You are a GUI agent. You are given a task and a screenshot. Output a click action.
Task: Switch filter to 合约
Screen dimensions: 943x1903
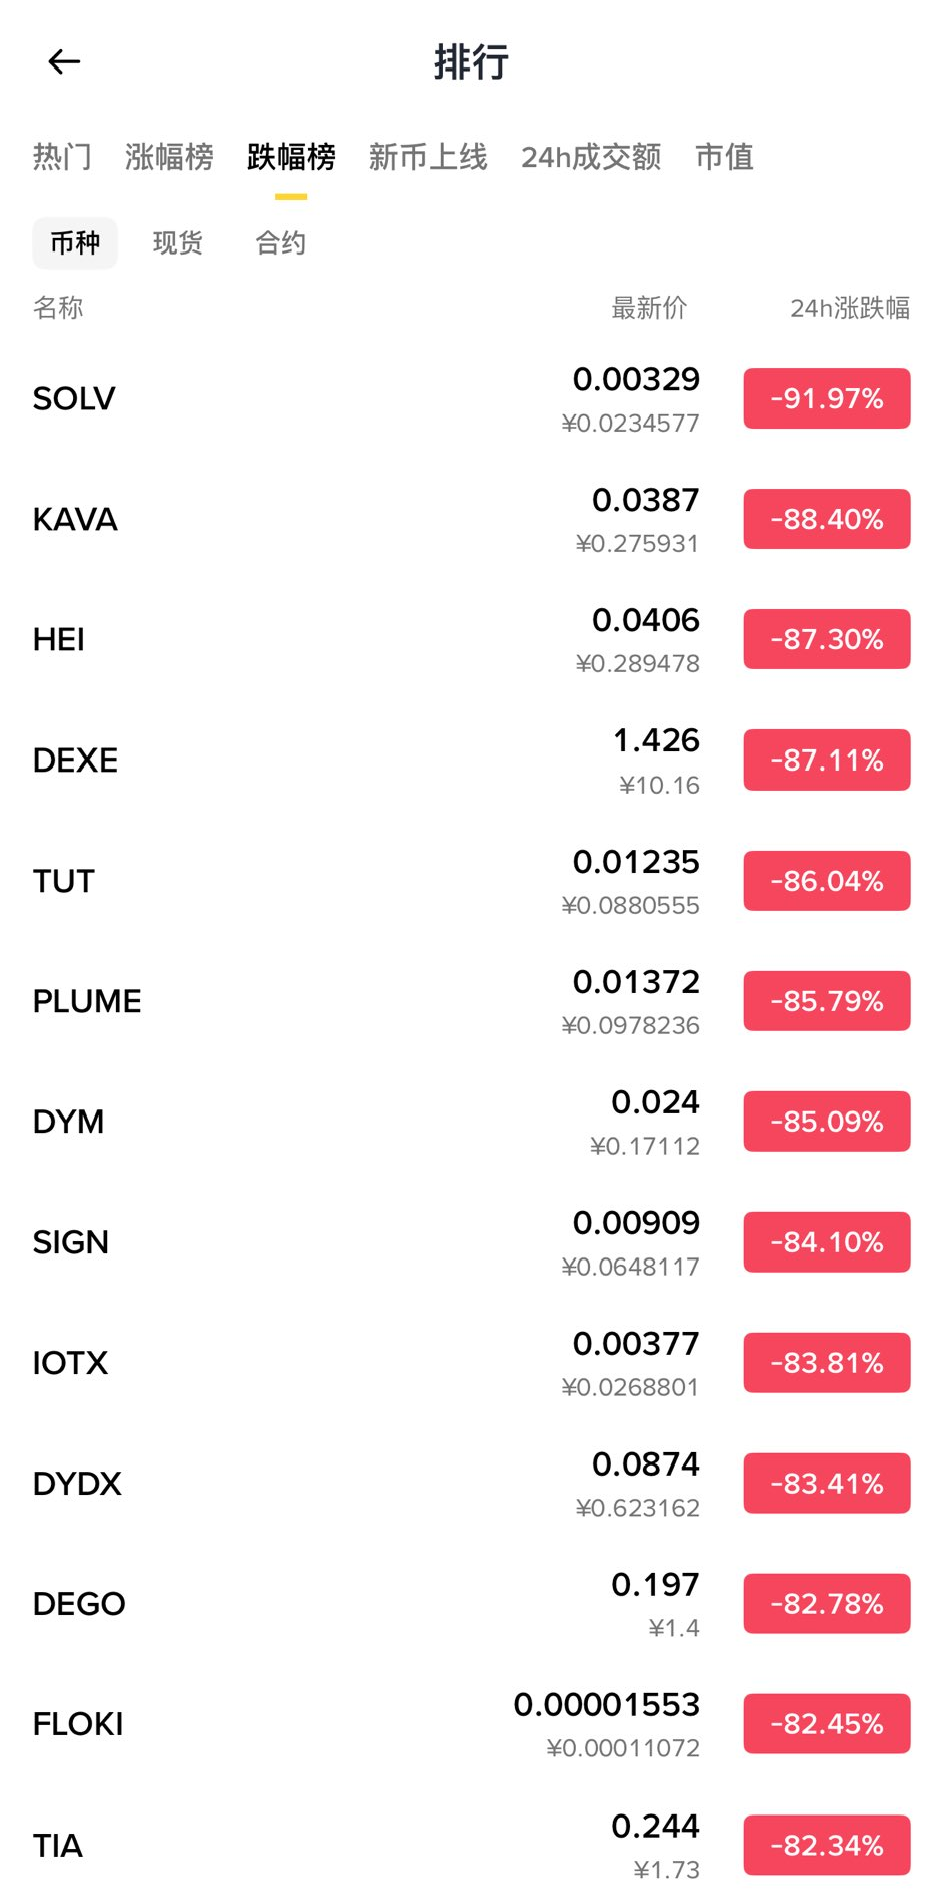[280, 243]
